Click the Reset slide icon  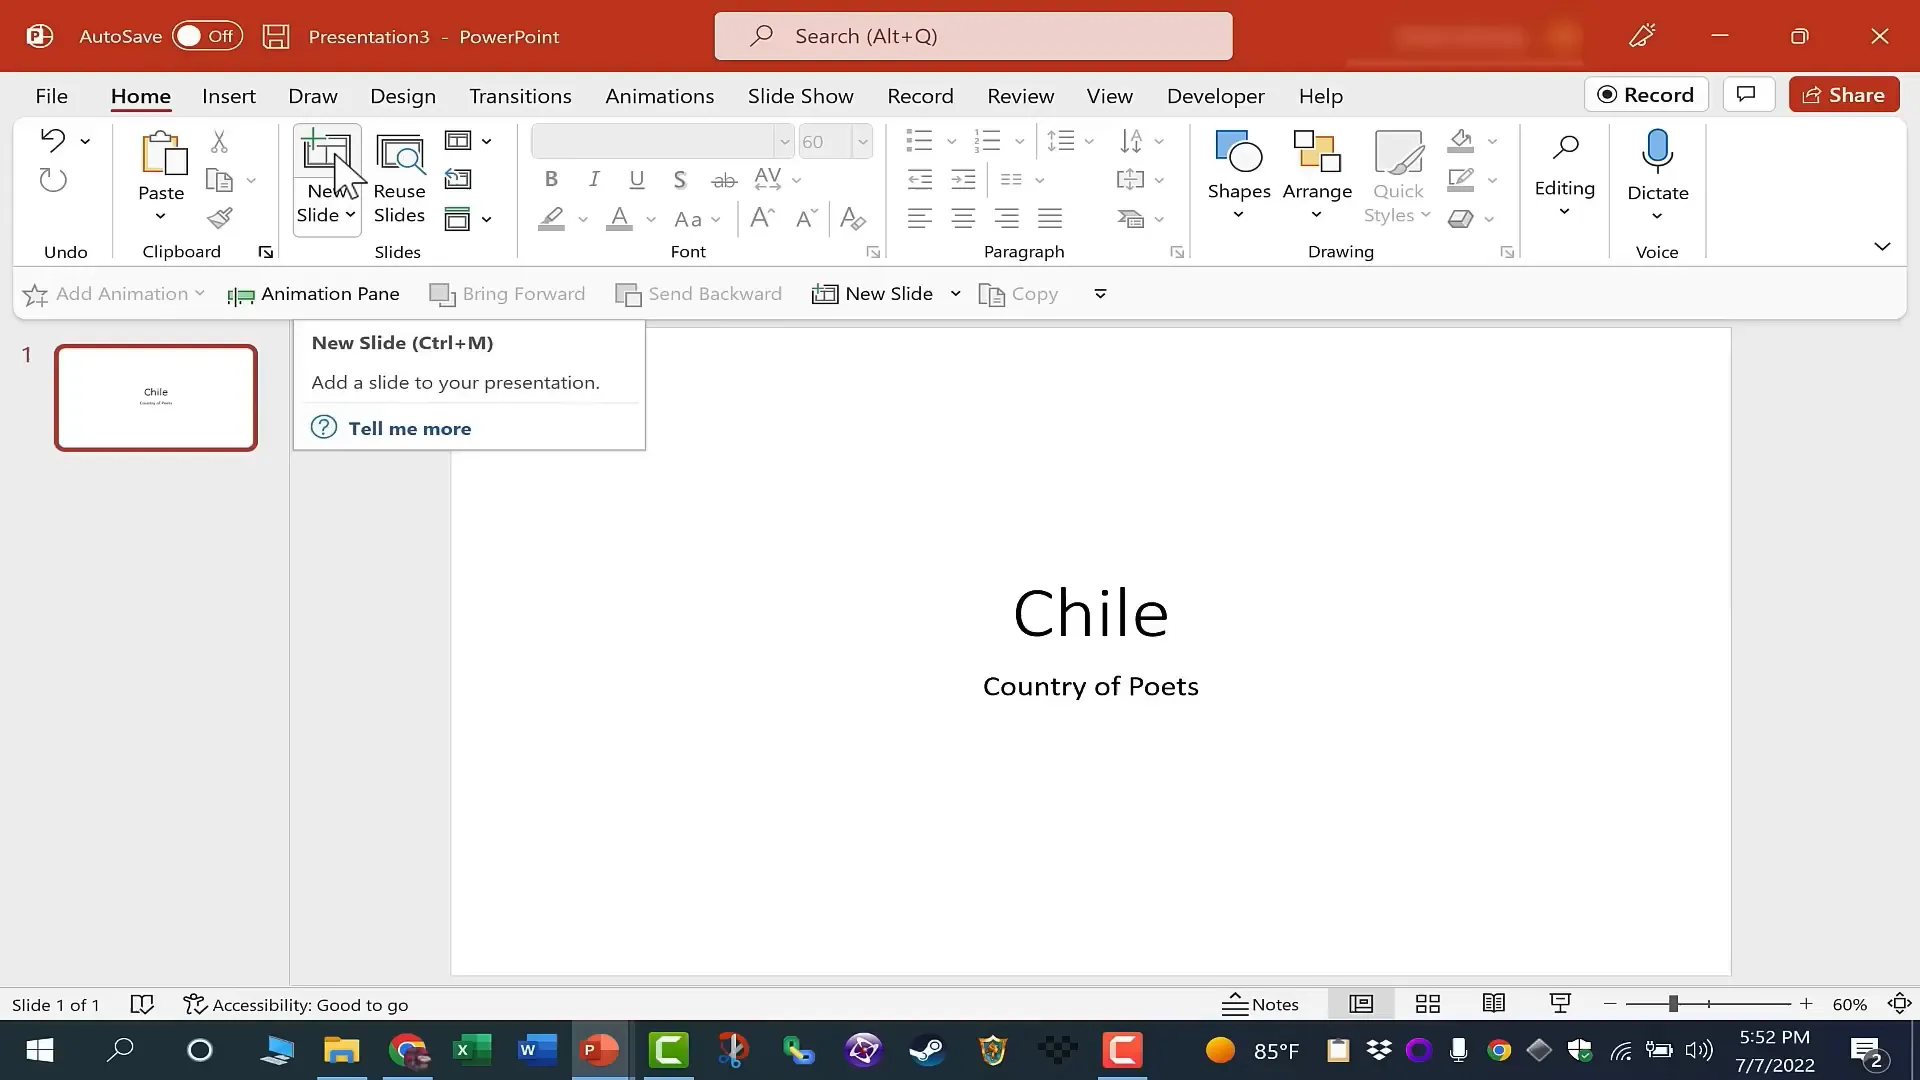pos(458,179)
